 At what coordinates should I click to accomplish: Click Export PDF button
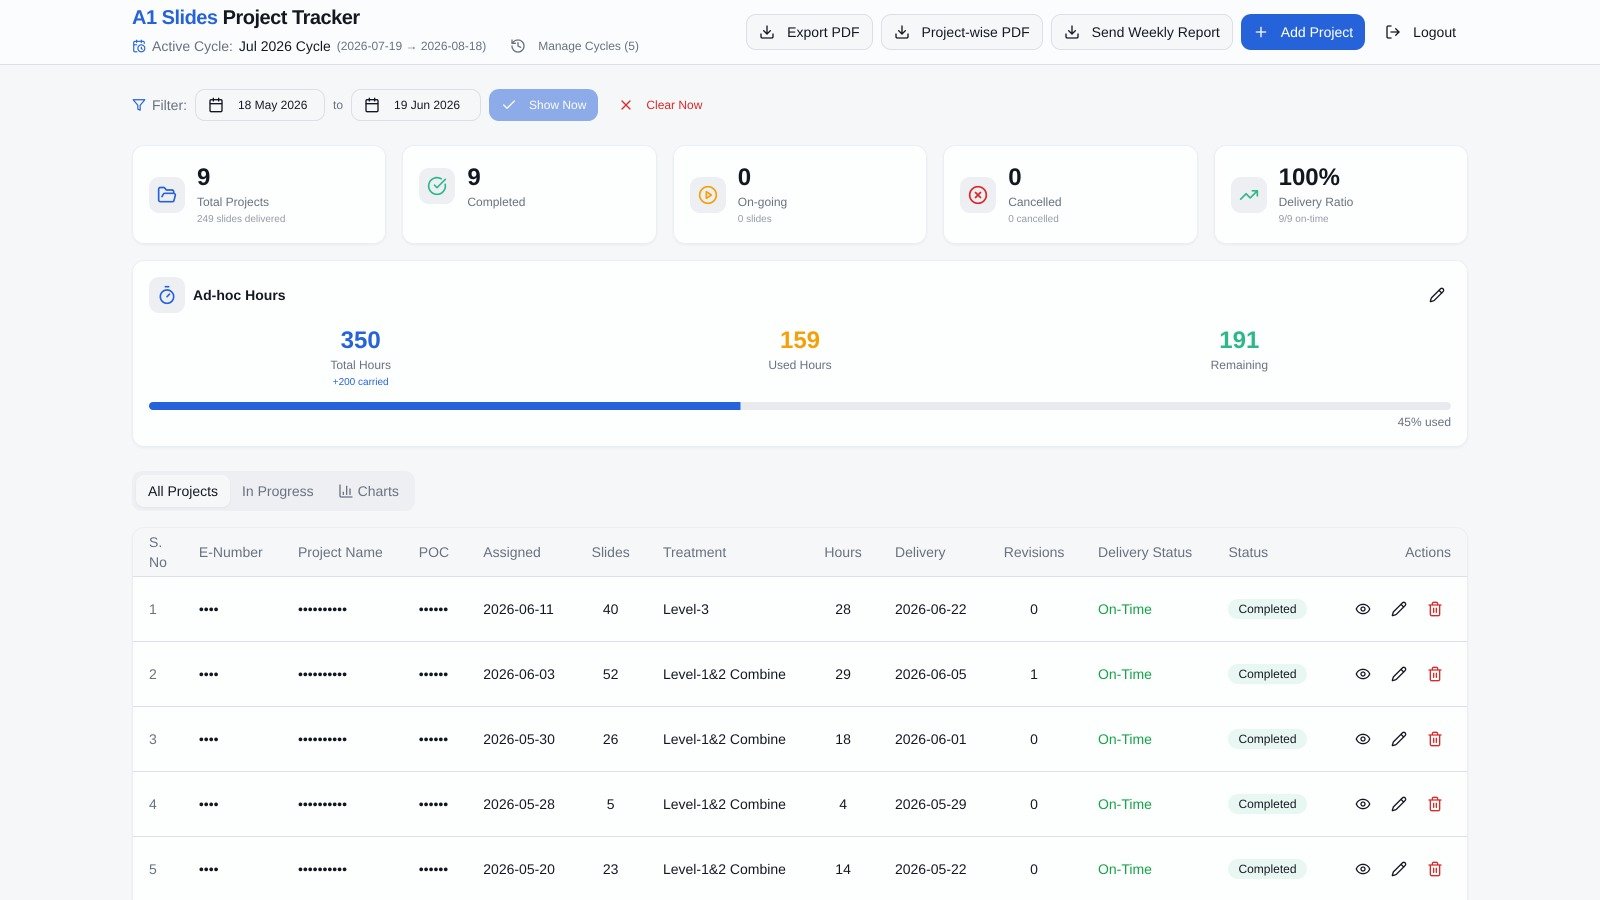point(809,32)
